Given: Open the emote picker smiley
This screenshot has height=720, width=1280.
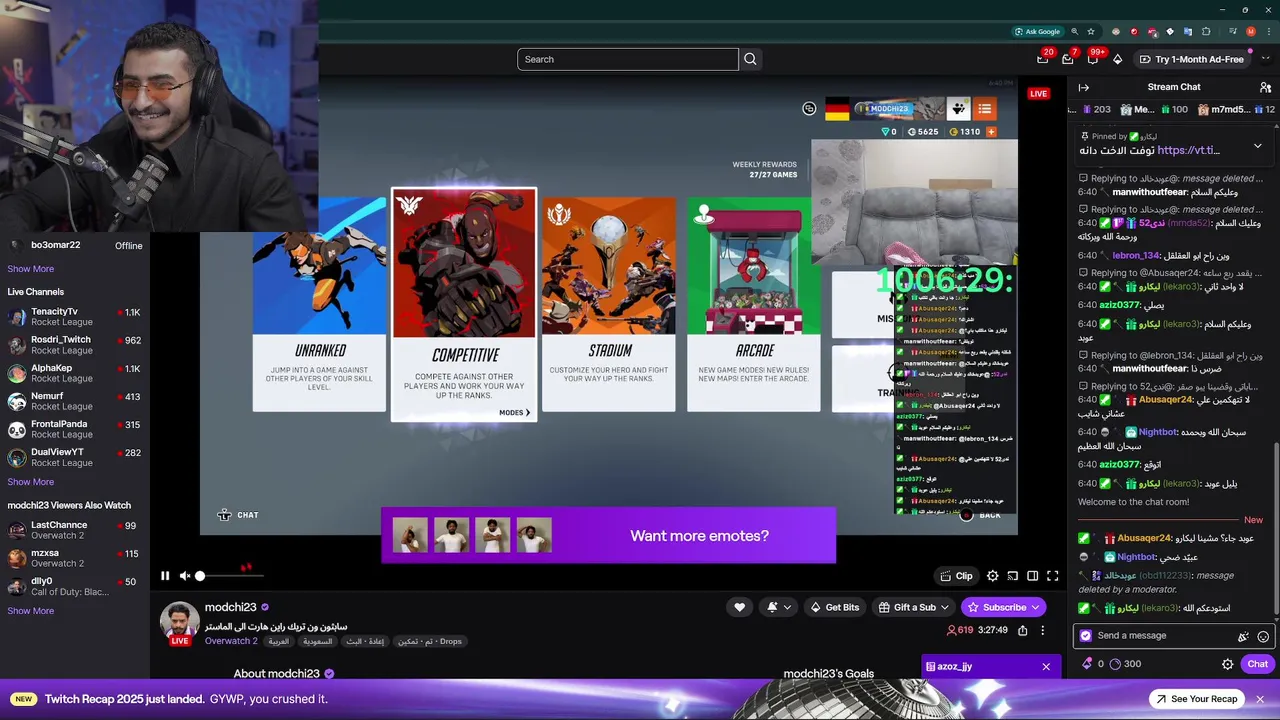Looking at the screenshot, I should point(1263,636).
